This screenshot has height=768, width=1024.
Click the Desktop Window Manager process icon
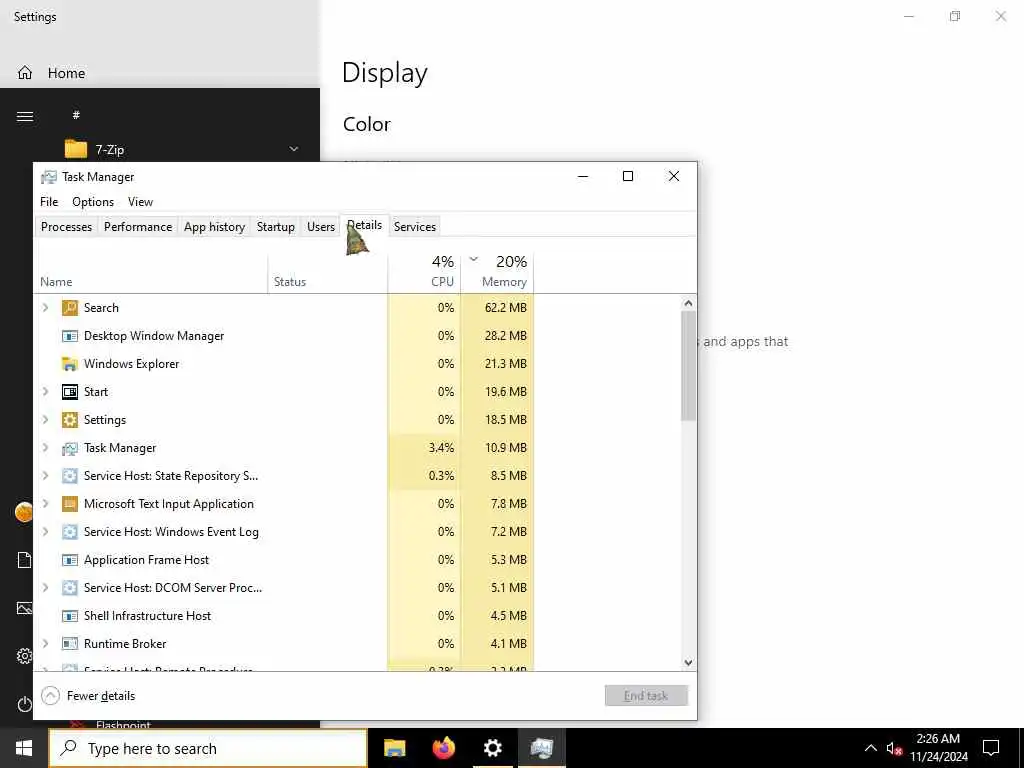[x=70, y=336]
